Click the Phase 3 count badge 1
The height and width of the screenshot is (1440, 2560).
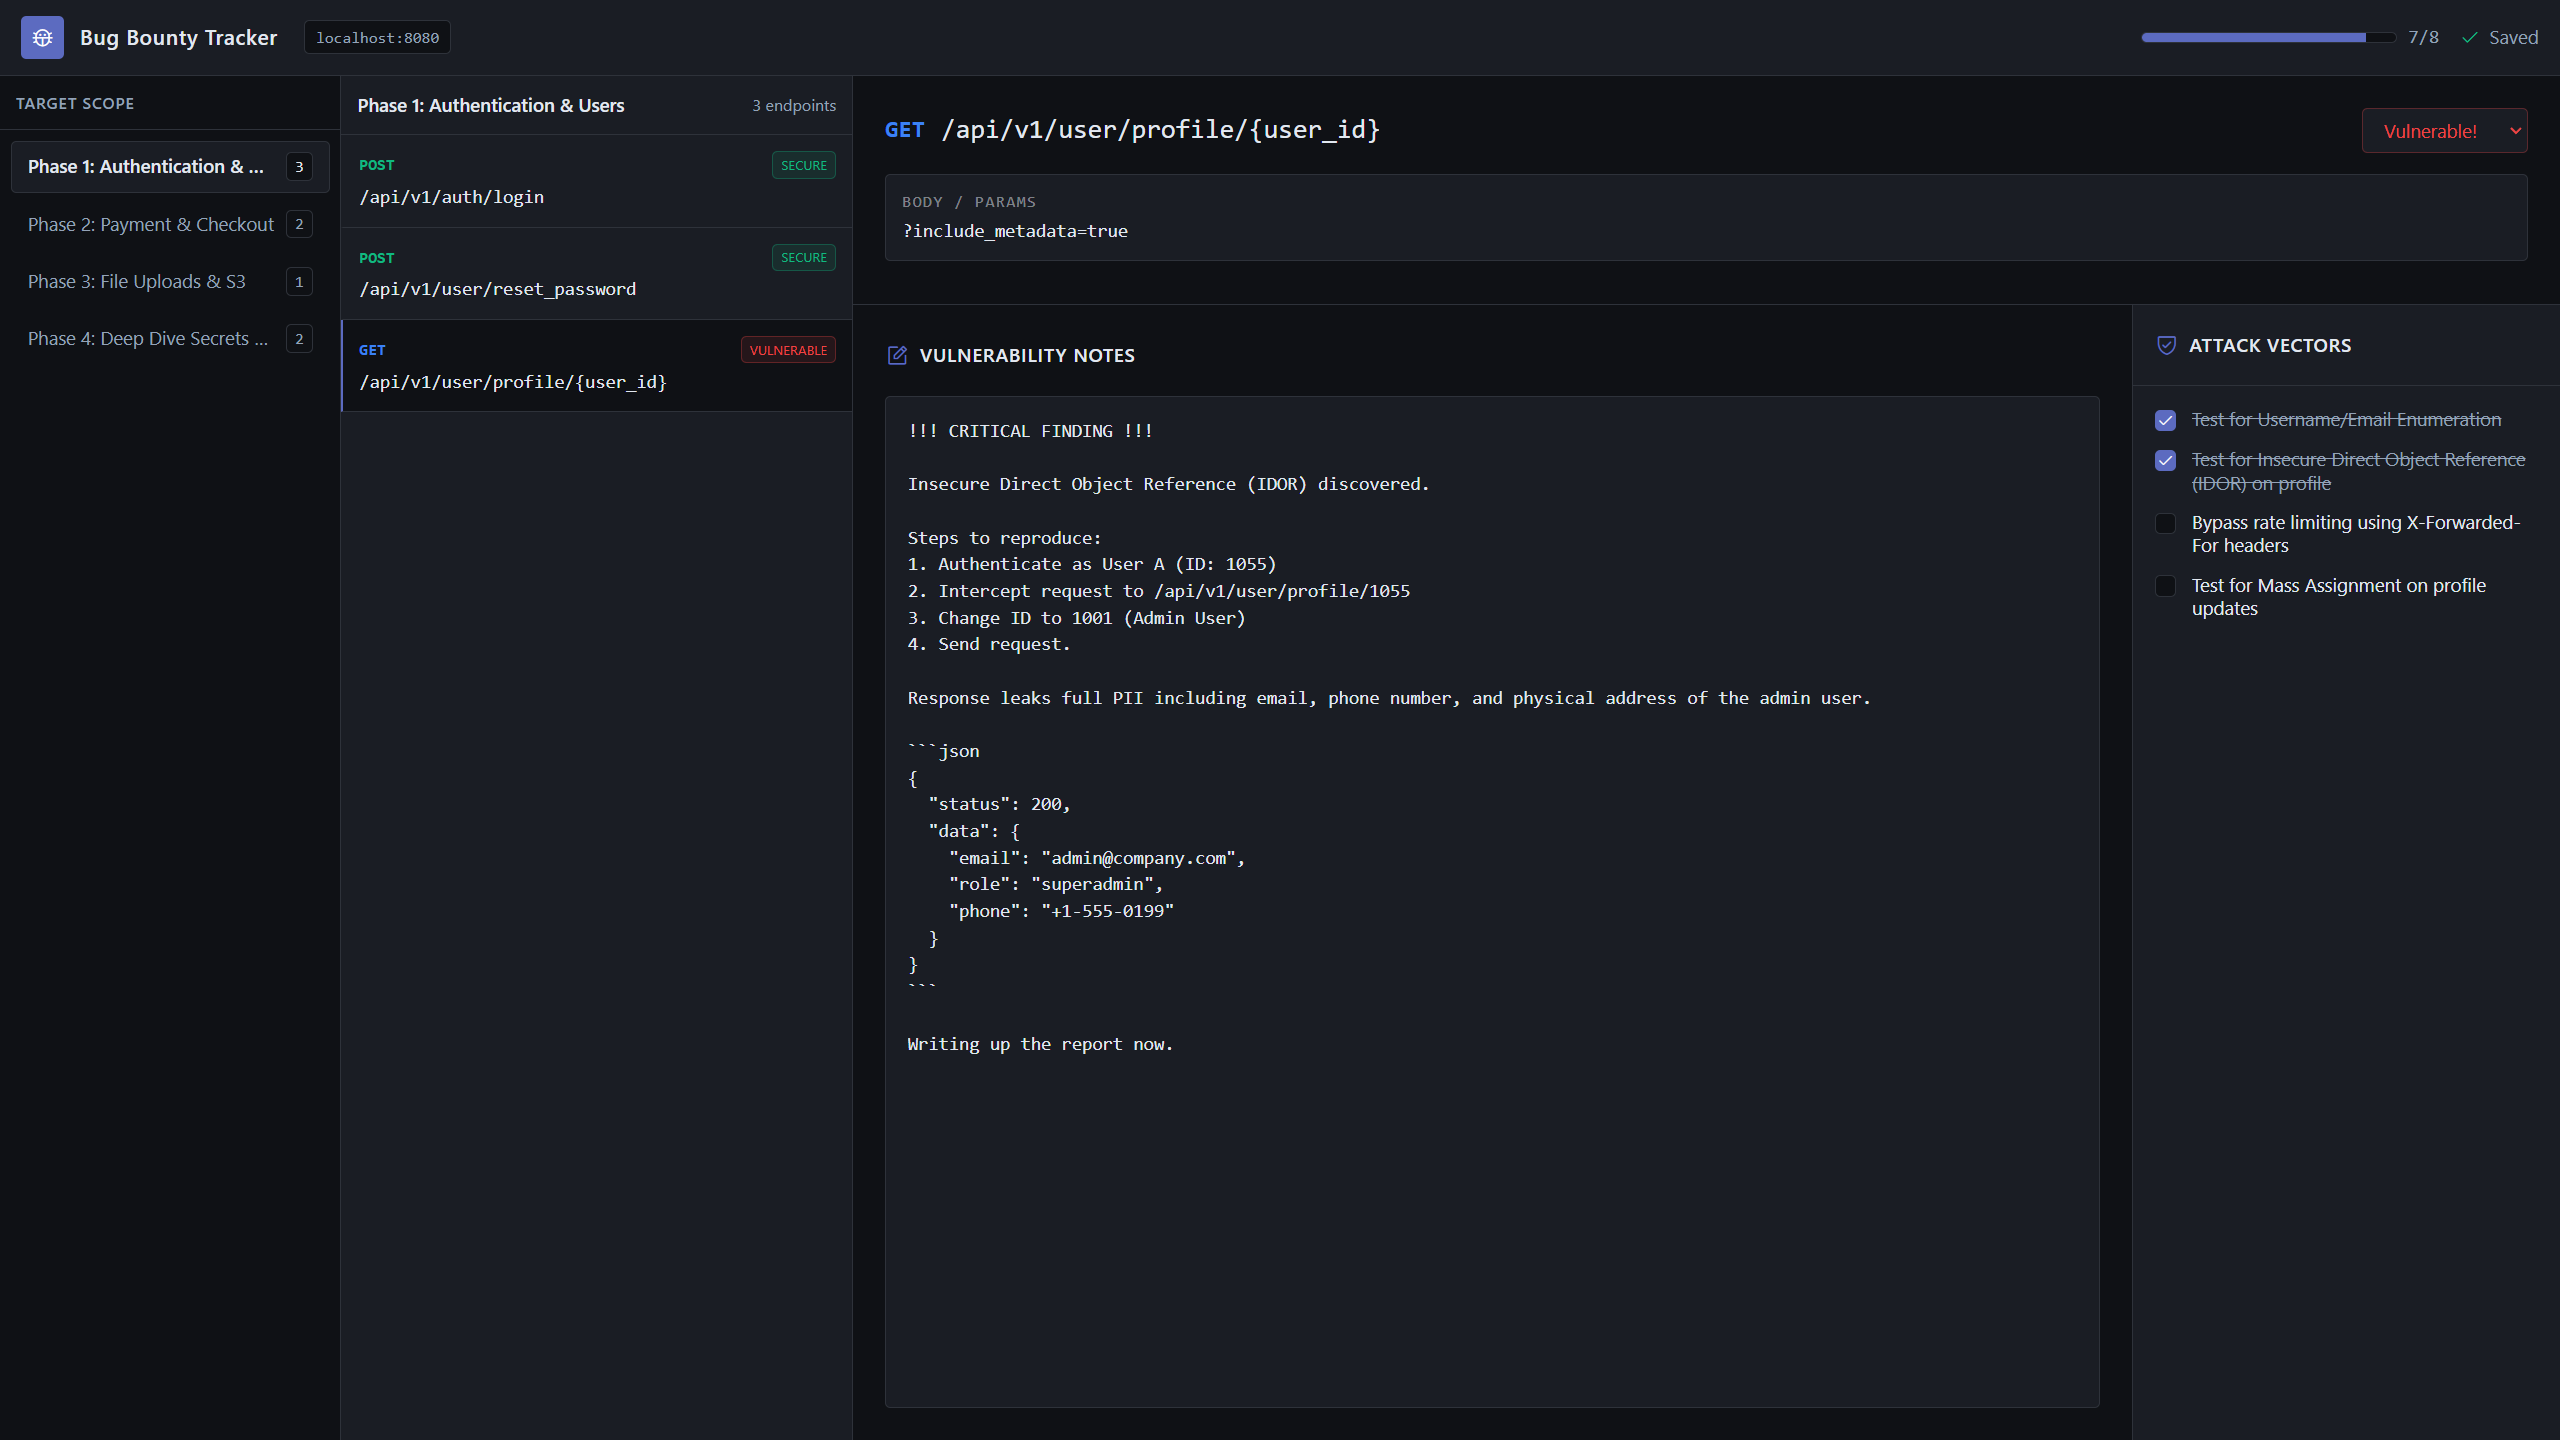point(299,282)
